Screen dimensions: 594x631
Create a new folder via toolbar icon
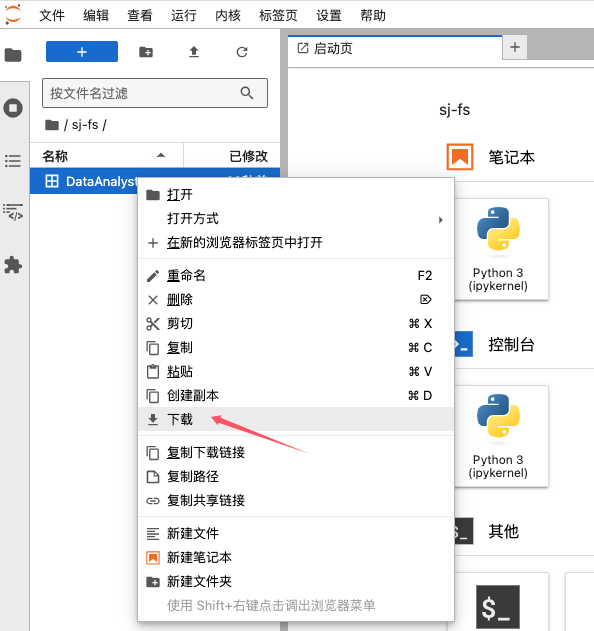coord(146,52)
